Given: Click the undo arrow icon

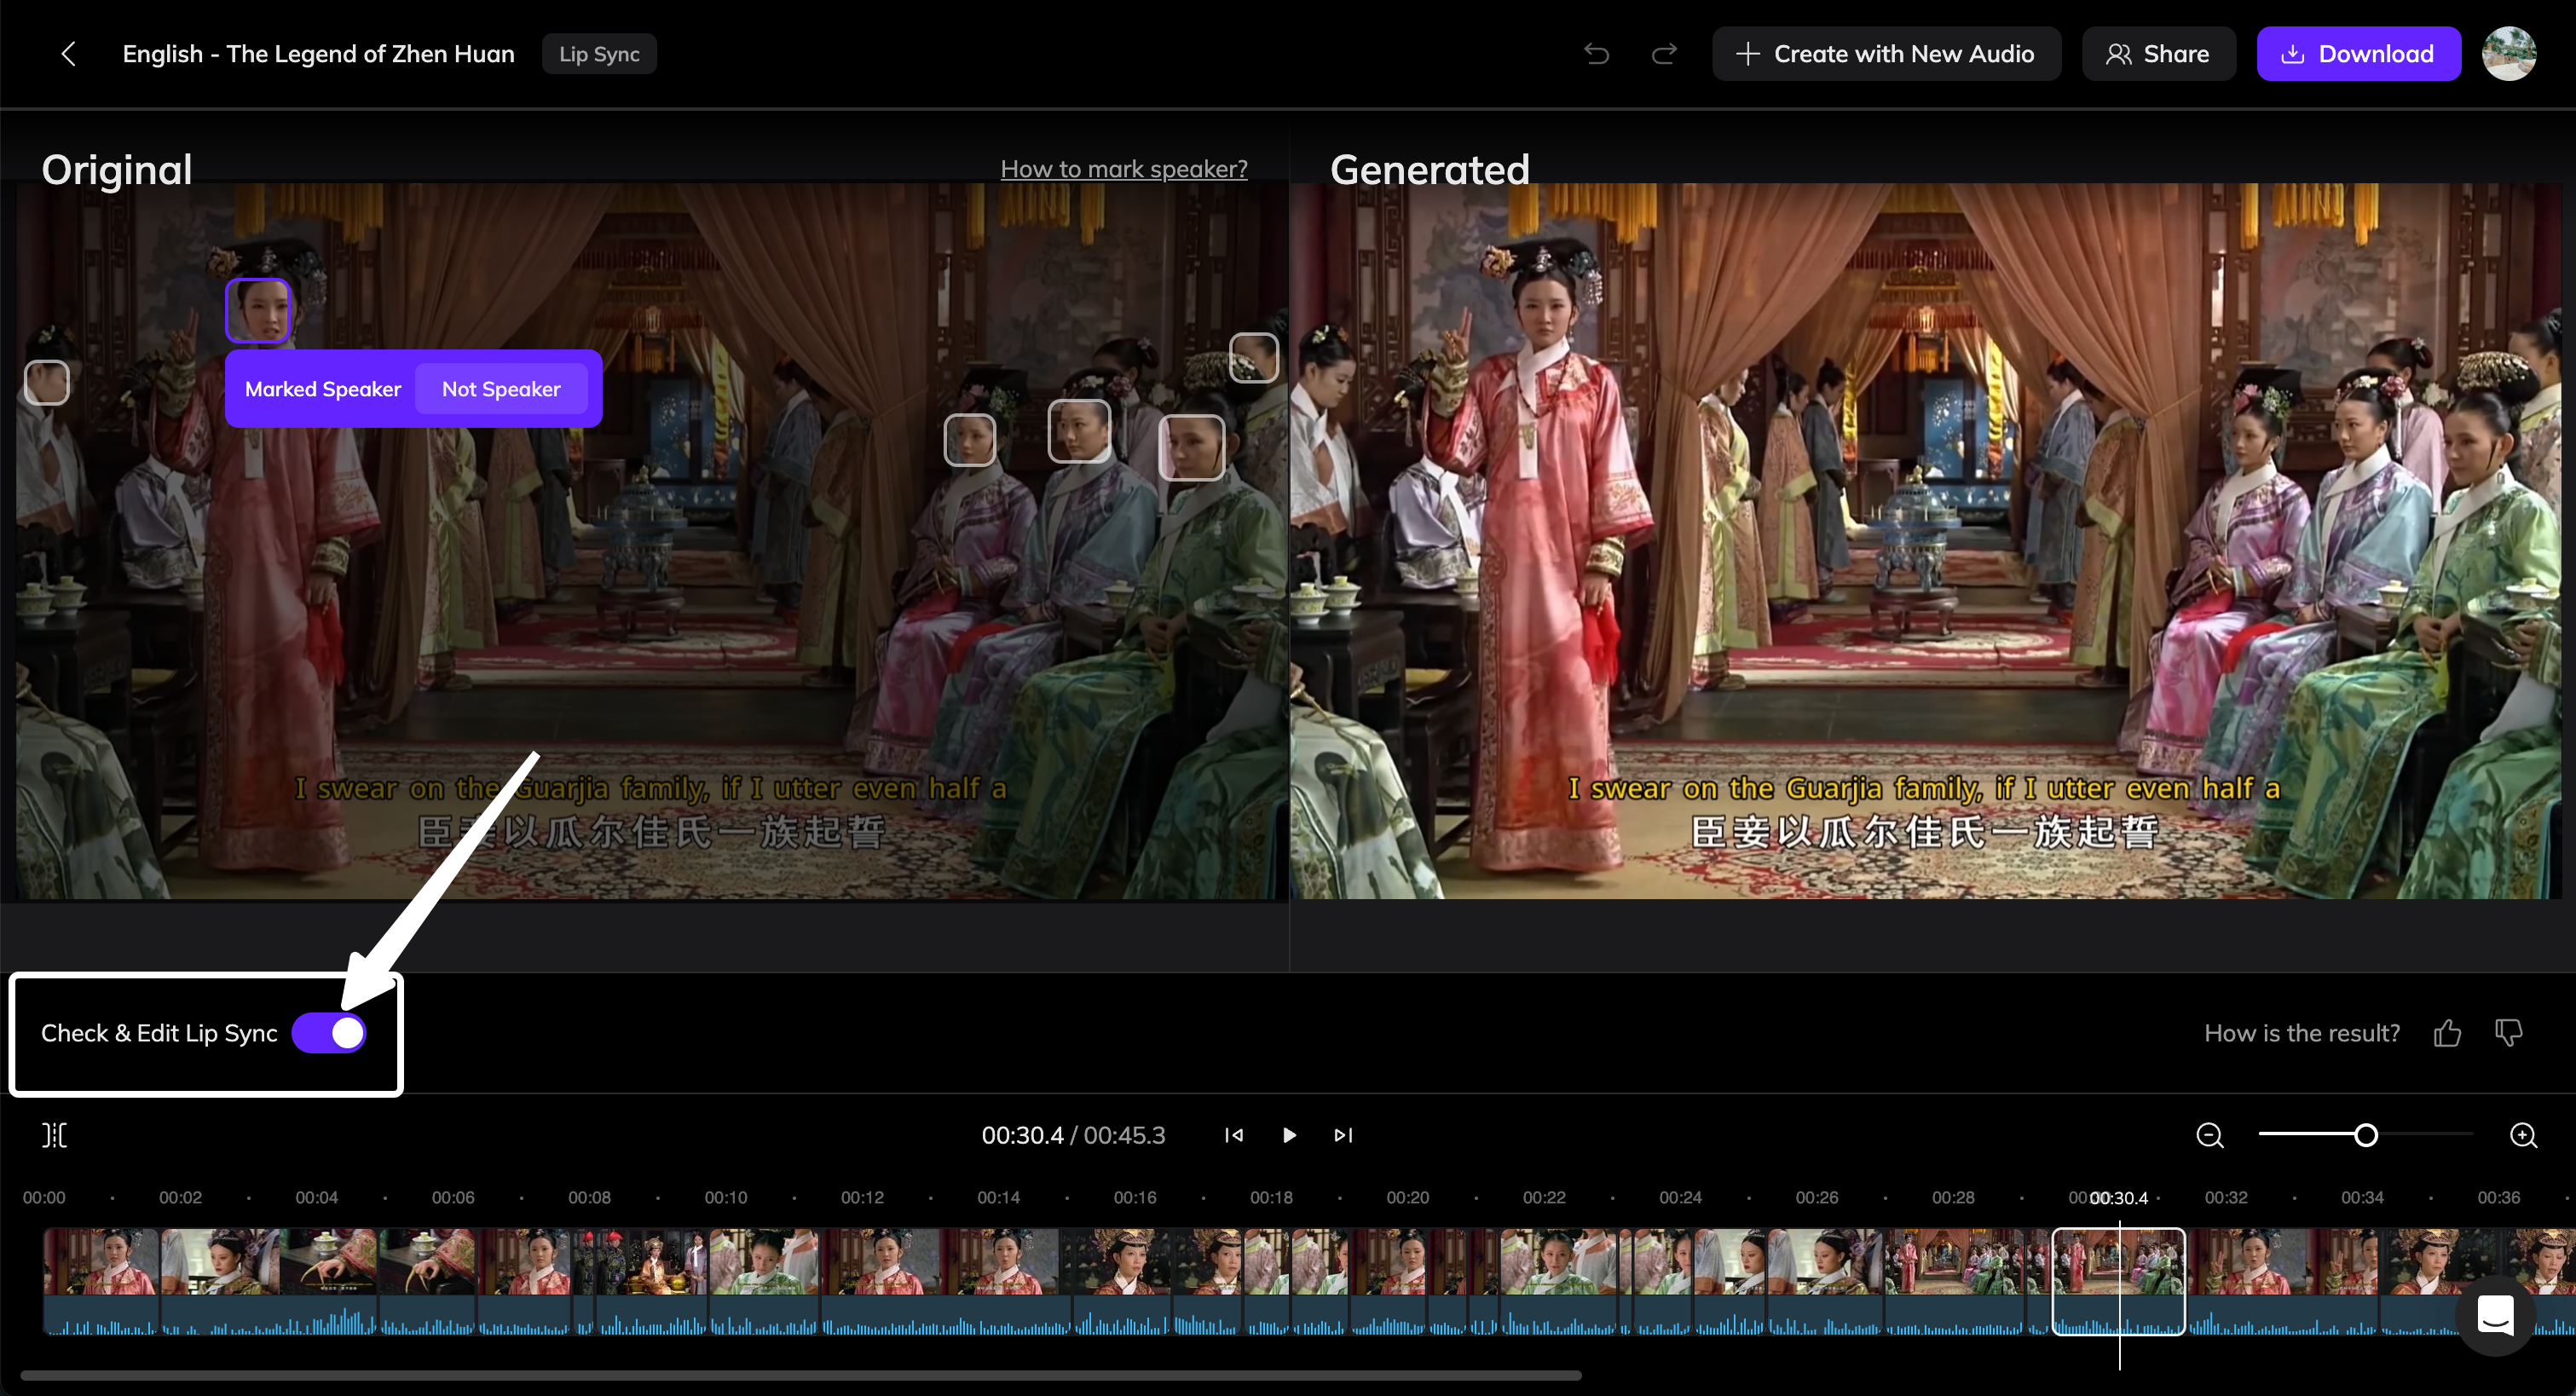Looking at the screenshot, I should tap(1596, 54).
